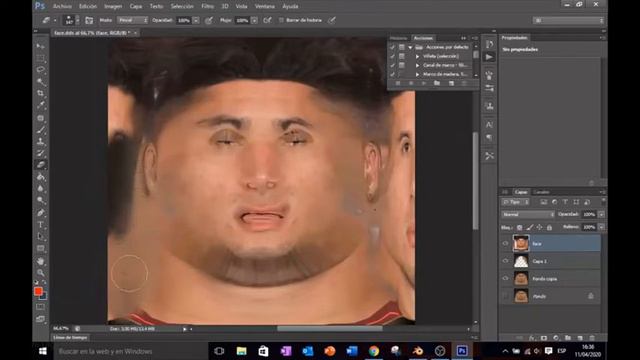The height and width of the screenshot is (360, 640).
Task: Open eraser Modo dropdown
Action: [132, 20]
